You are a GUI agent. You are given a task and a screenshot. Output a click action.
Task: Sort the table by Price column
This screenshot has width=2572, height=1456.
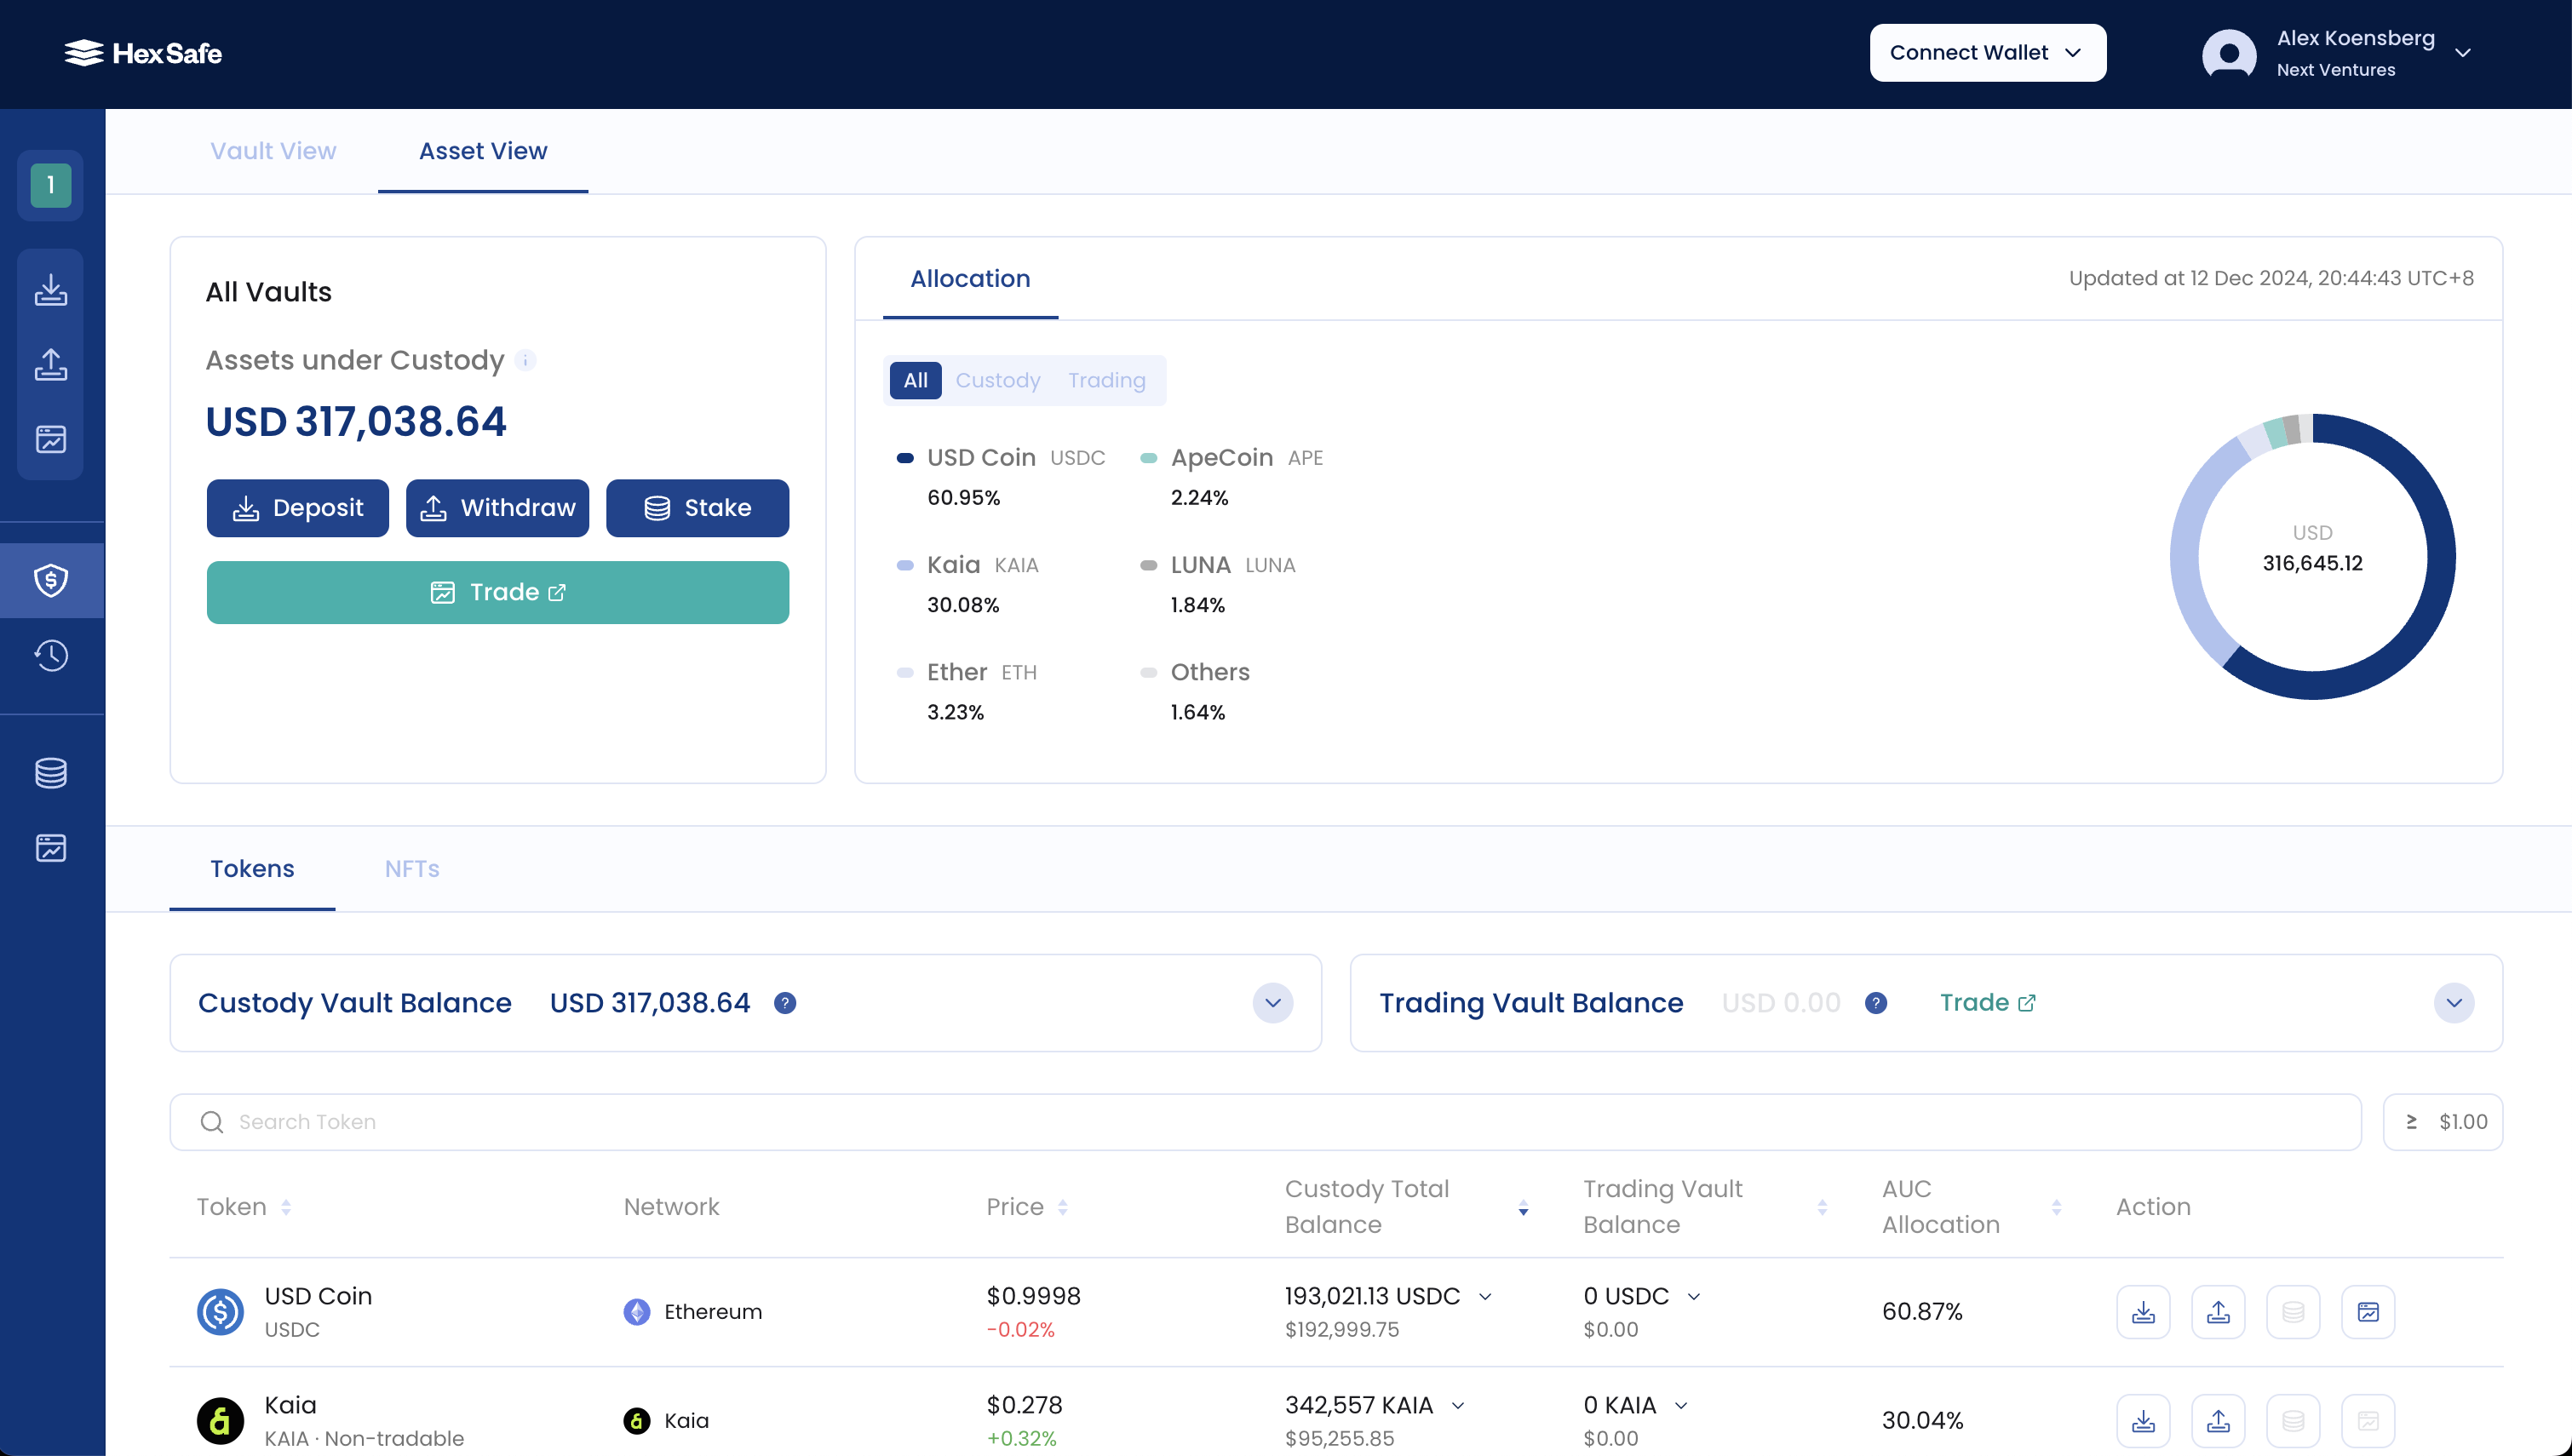pos(1063,1208)
